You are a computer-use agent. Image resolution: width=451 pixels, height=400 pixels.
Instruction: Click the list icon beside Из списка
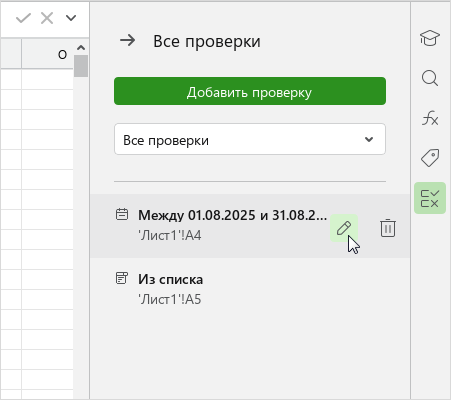coord(122,278)
